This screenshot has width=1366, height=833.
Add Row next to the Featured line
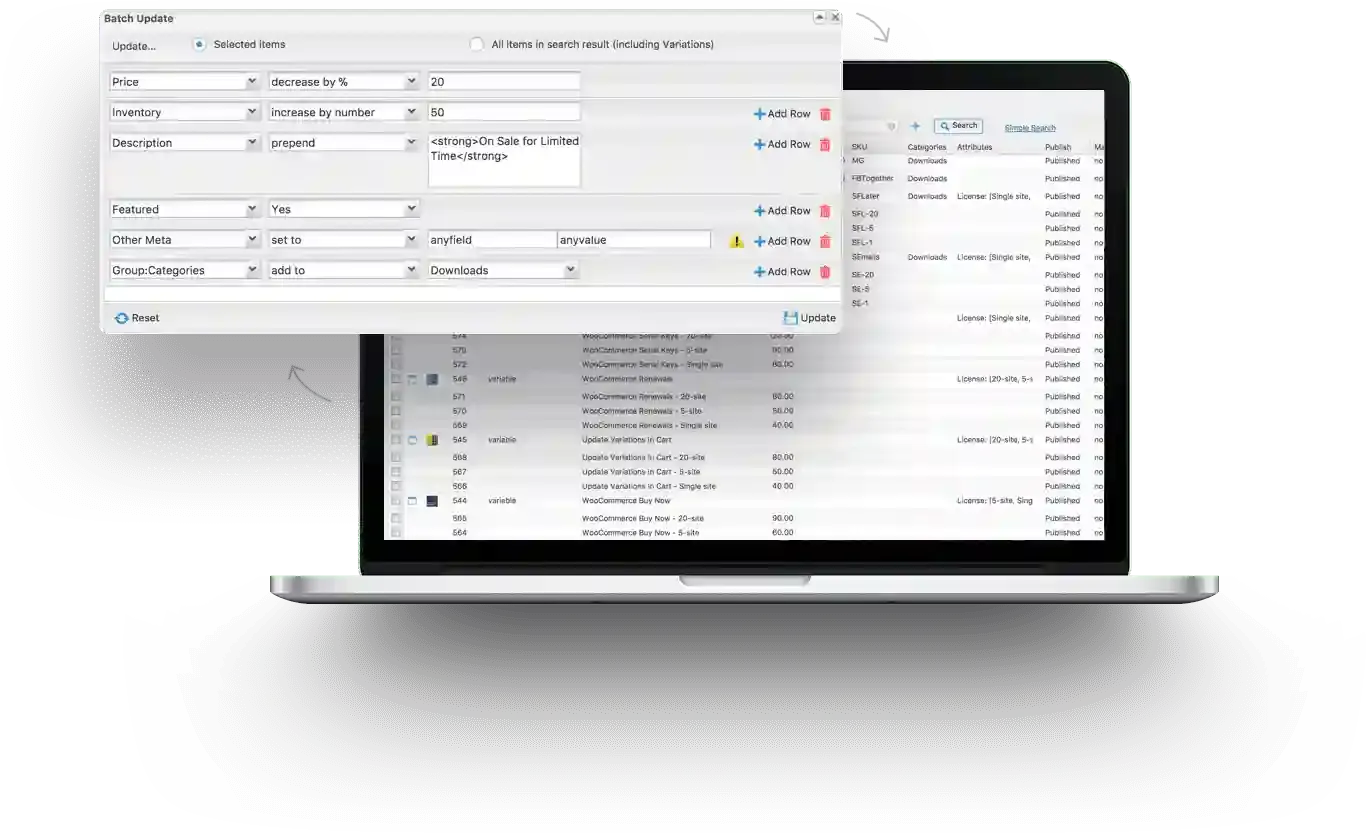(782, 211)
